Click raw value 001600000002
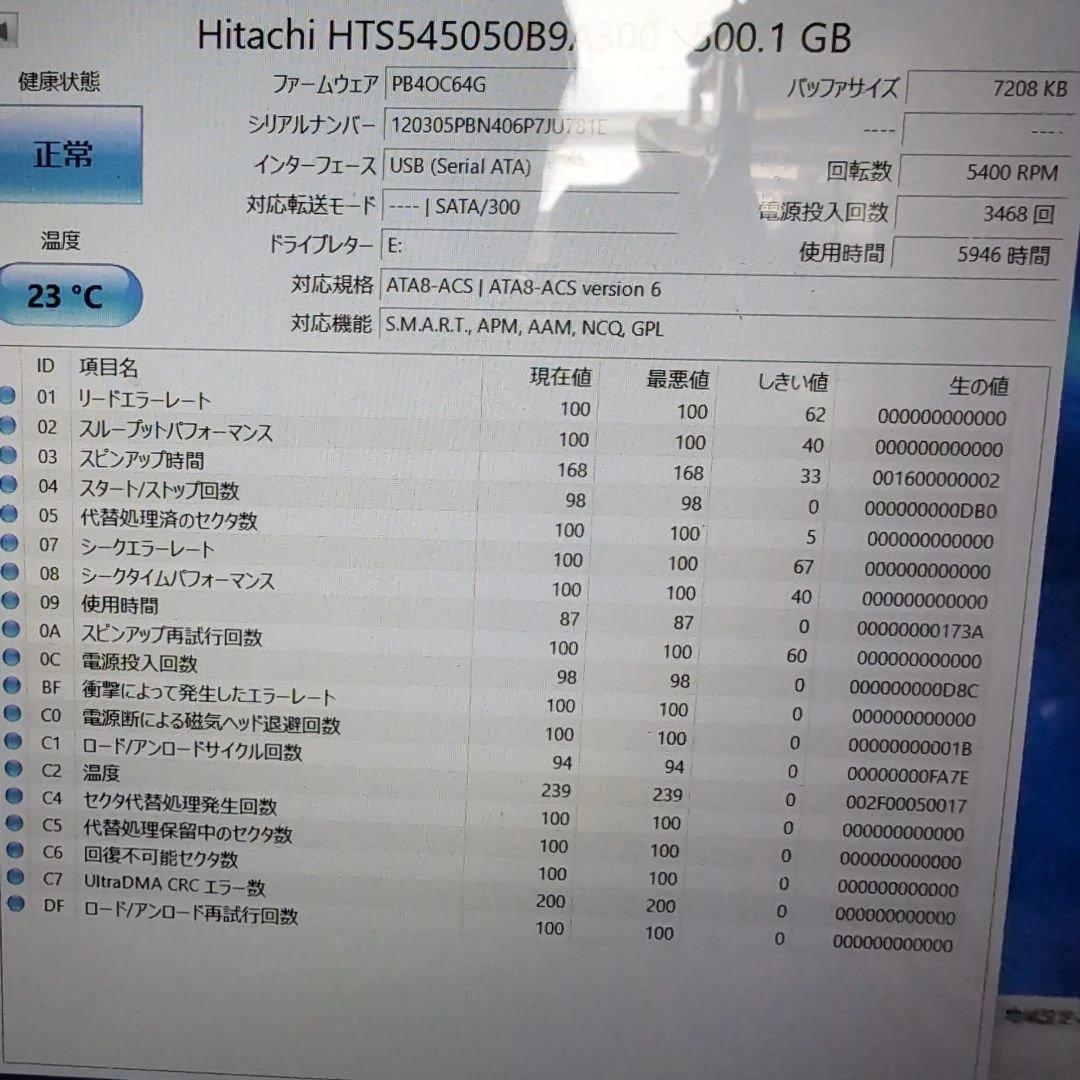The height and width of the screenshot is (1080, 1080). 935,479
